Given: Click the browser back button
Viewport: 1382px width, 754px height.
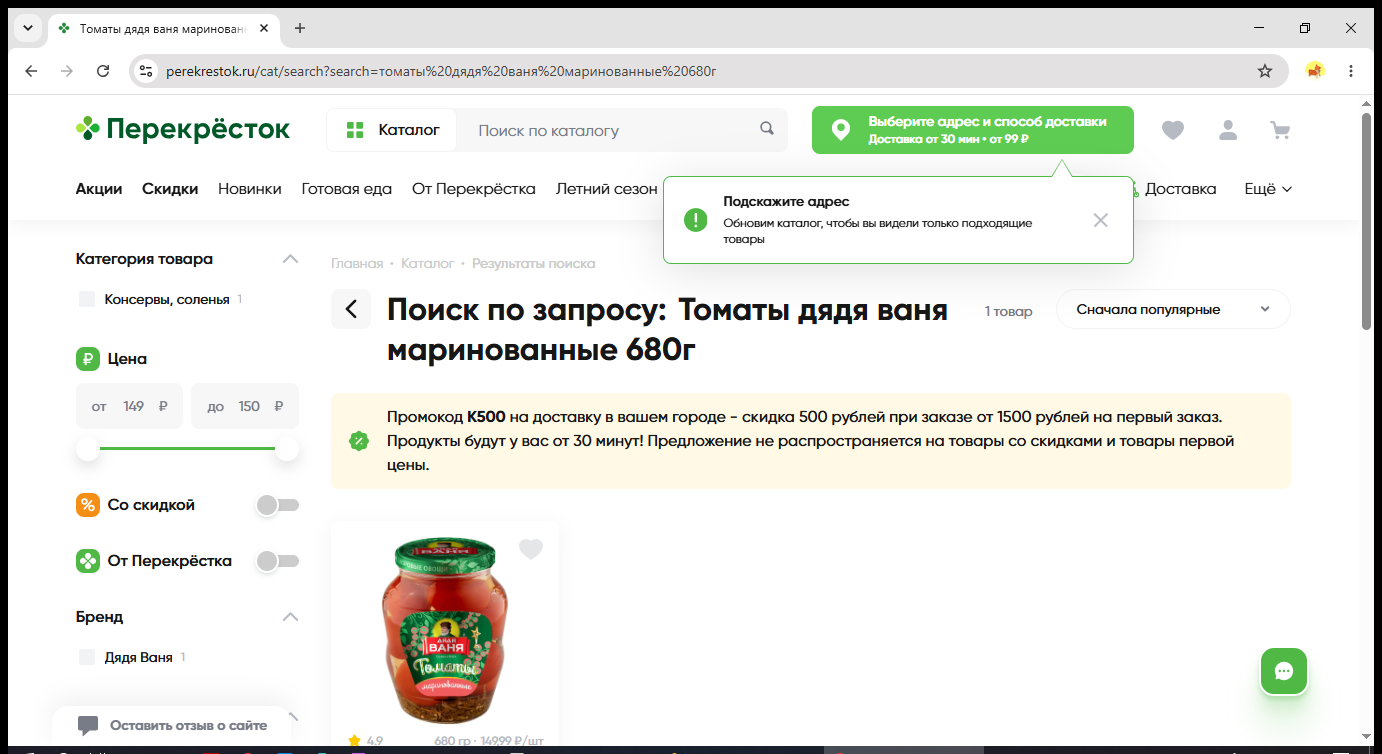Looking at the screenshot, I should pos(31,71).
